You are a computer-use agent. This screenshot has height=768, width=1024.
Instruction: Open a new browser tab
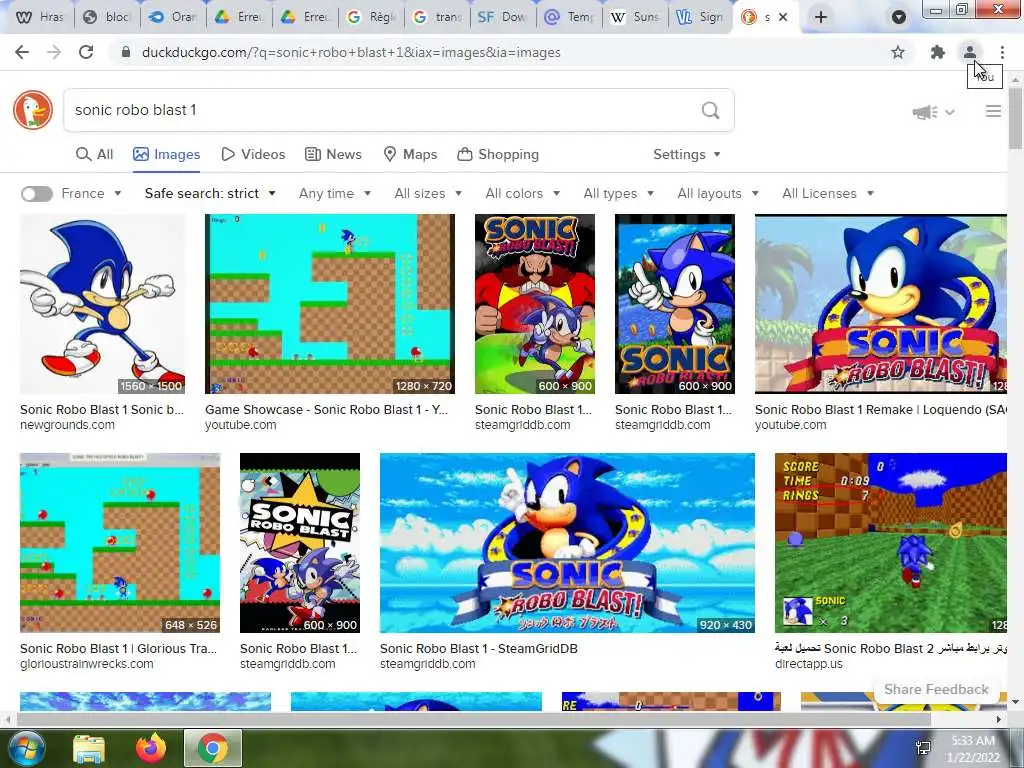pos(821,17)
